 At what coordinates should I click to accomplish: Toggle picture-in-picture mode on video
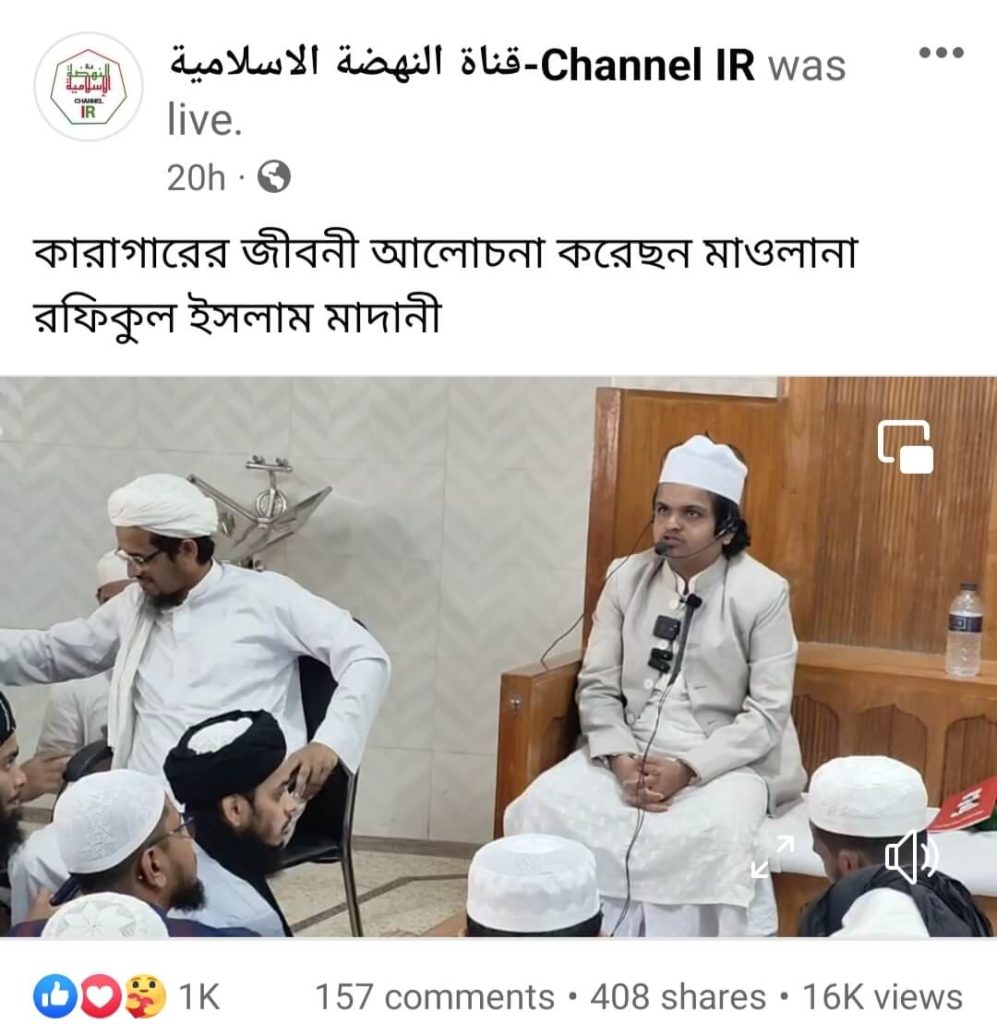click(x=905, y=447)
